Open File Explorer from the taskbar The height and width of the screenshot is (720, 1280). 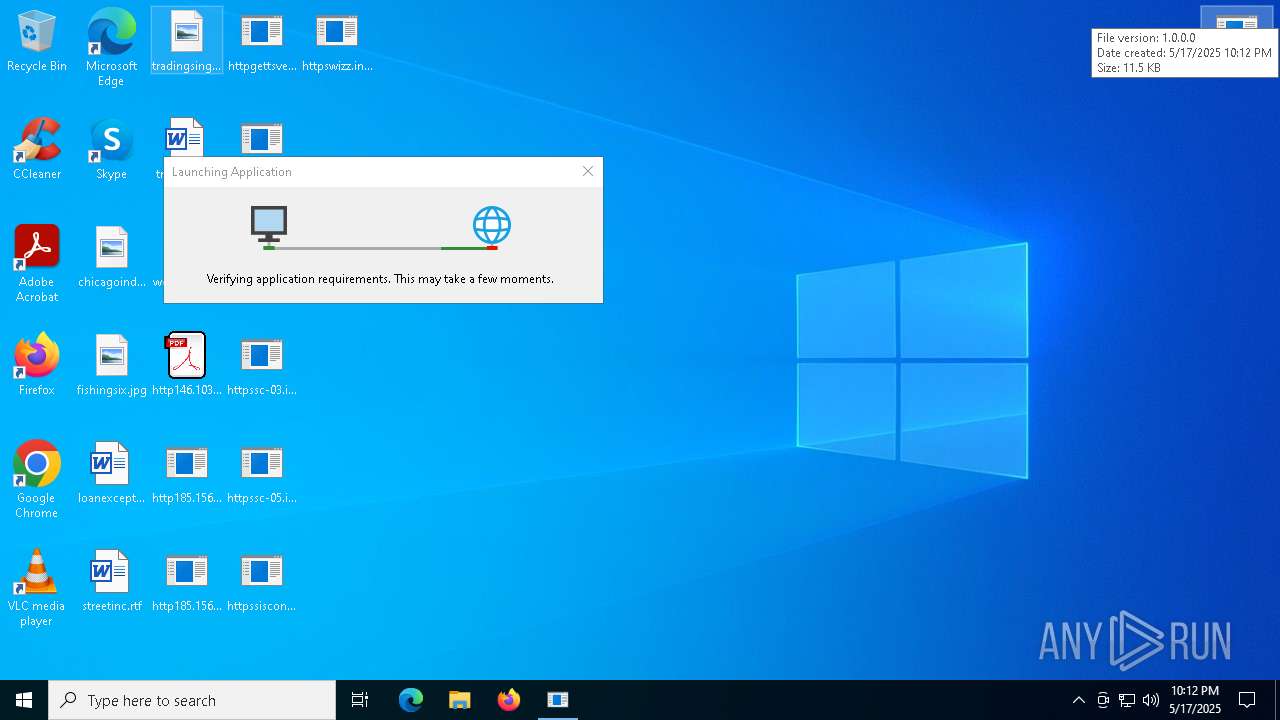coord(460,700)
